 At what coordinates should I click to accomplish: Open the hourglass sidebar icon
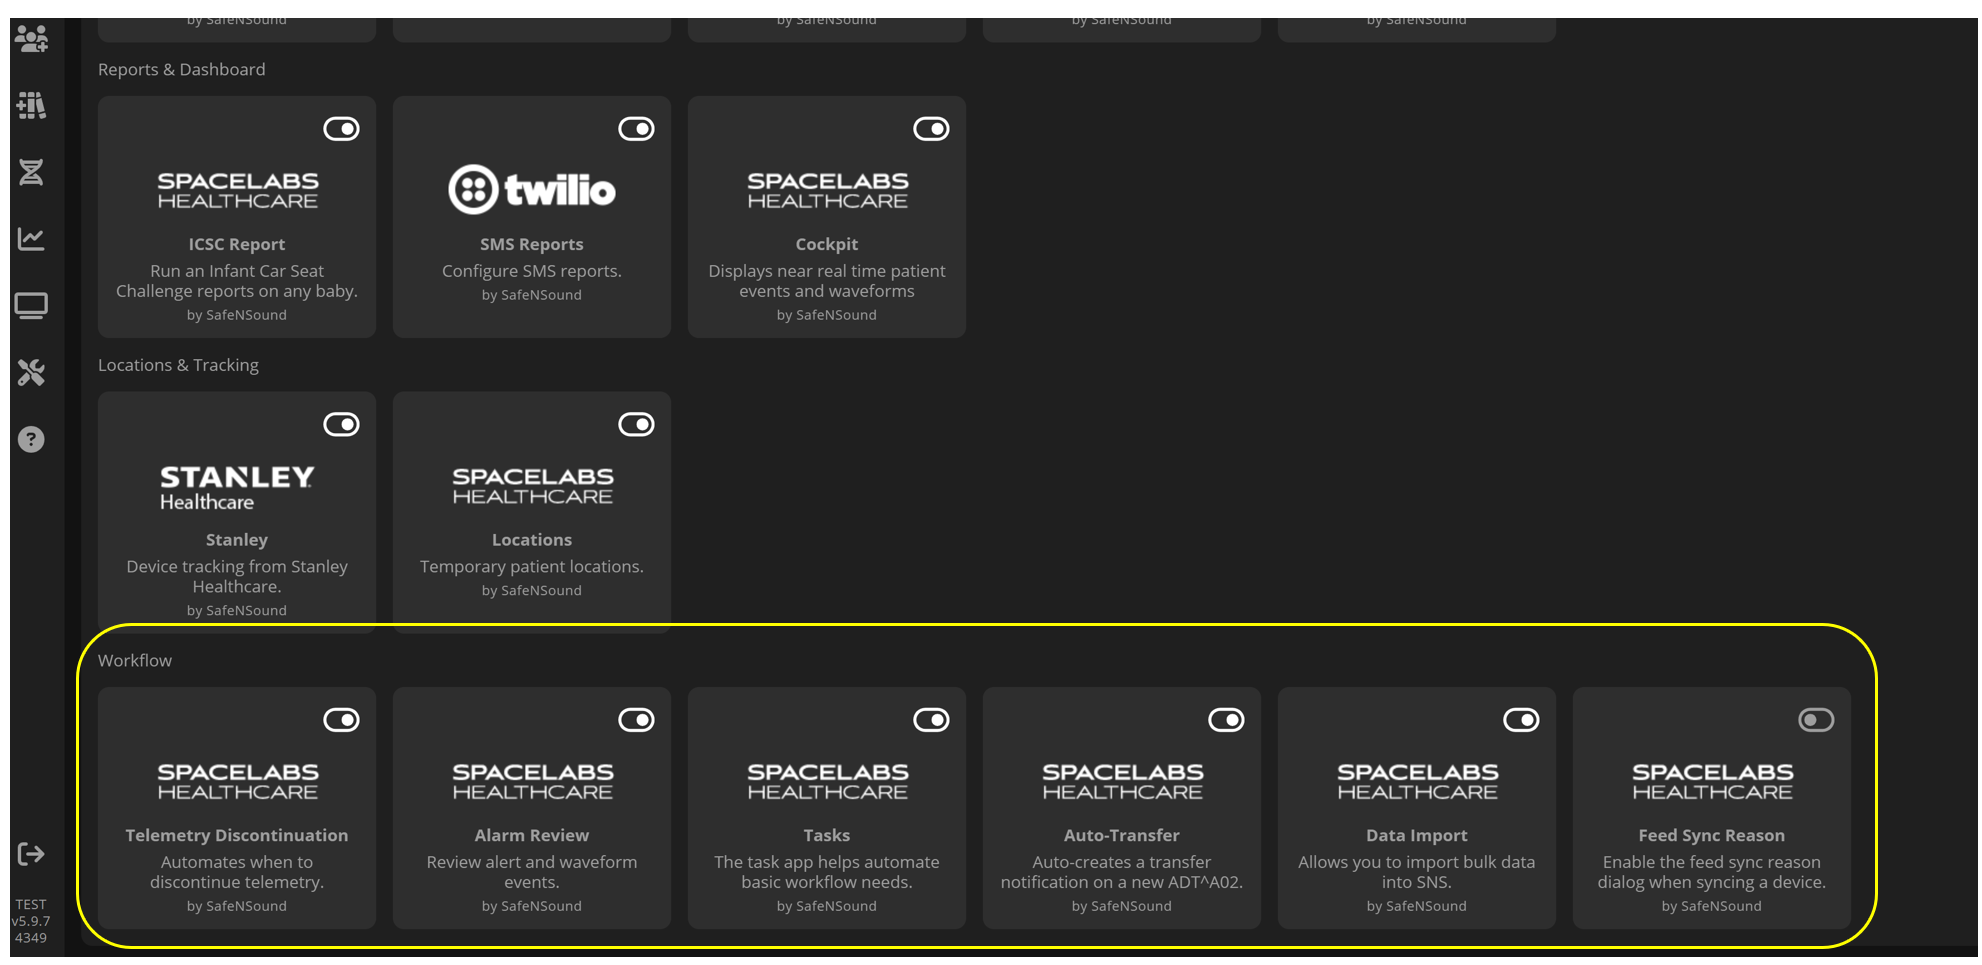click(31, 172)
